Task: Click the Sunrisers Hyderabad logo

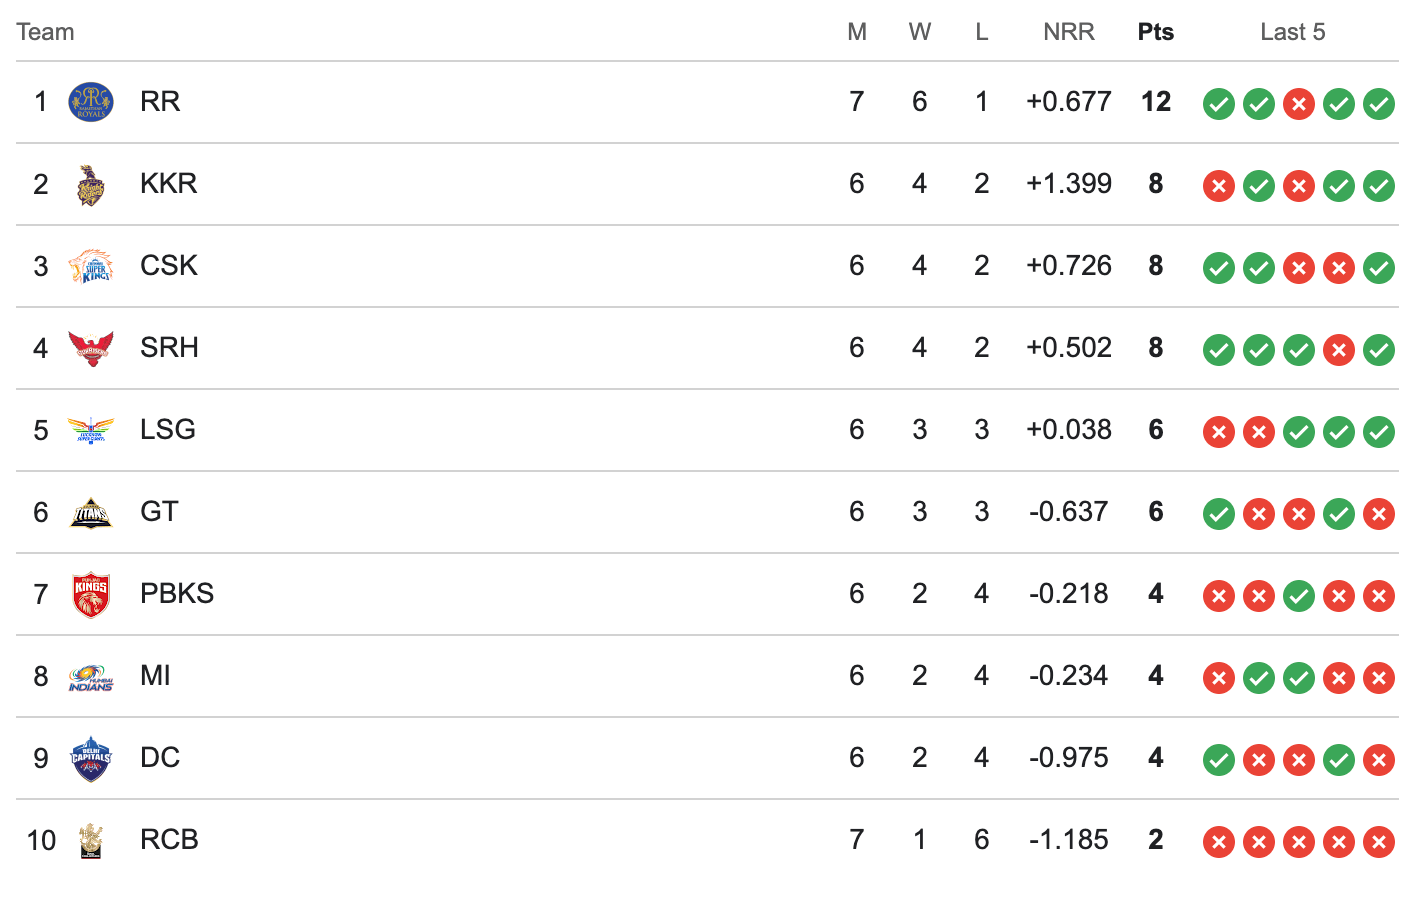Action: (x=91, y=348)
